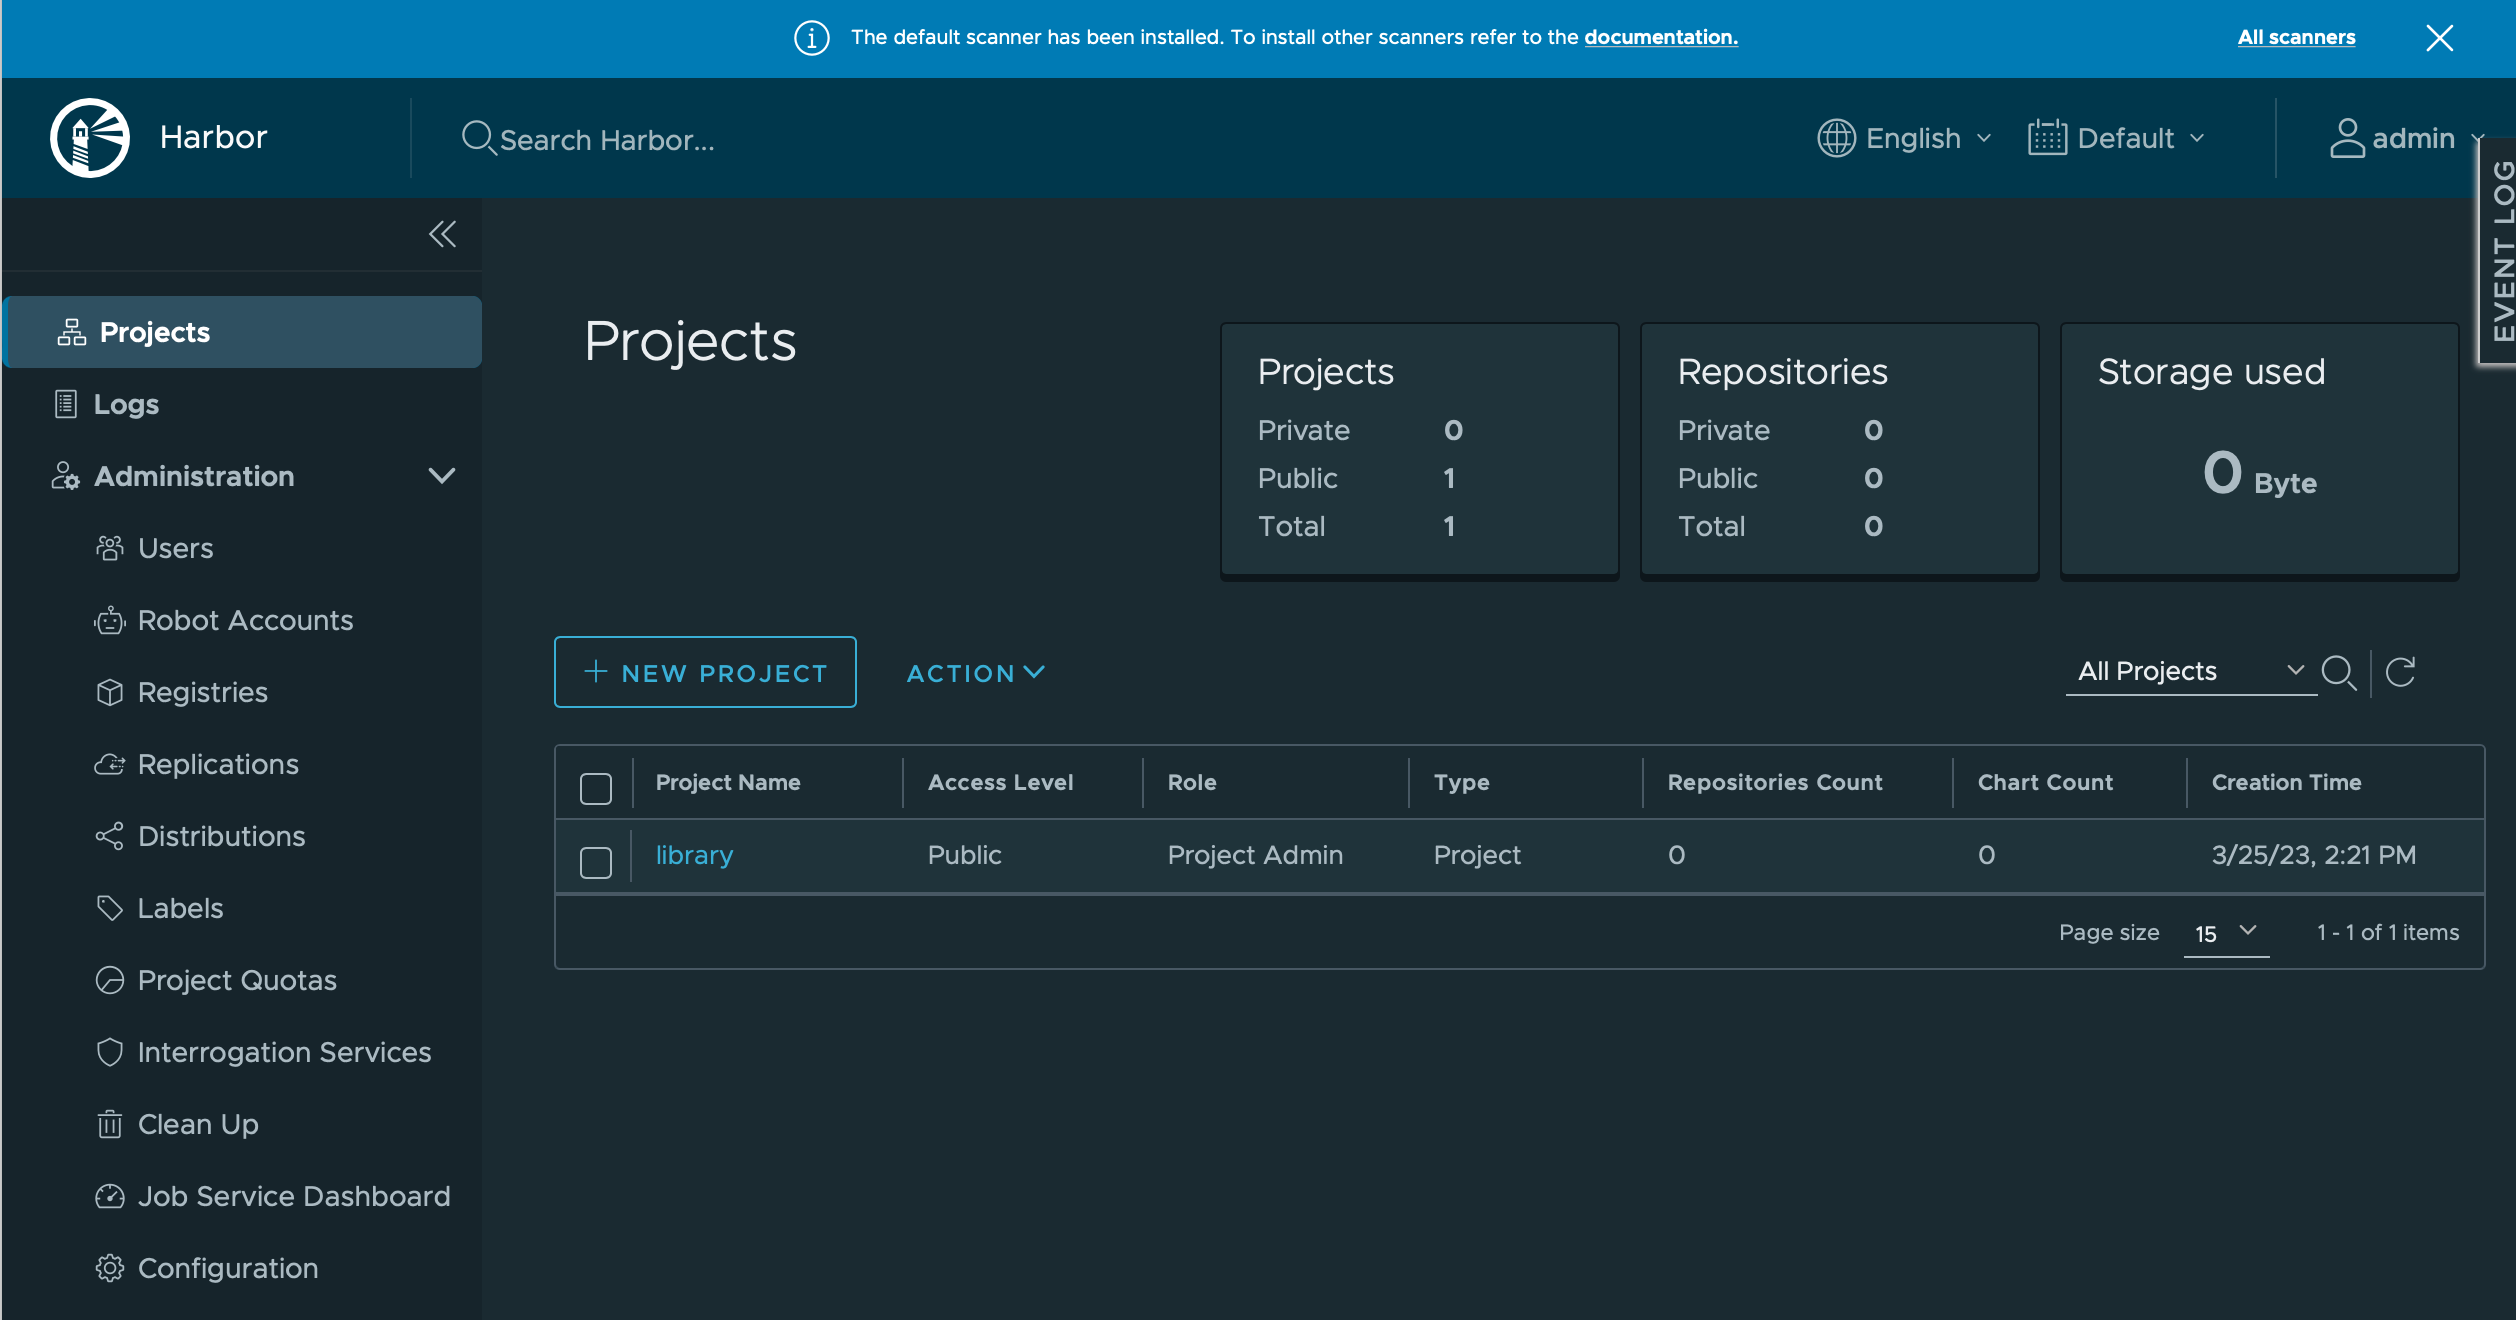This screenshot has width=2516, height=1320.
Task: Click the search magnifier icon in header
Action: click(478, 138)
